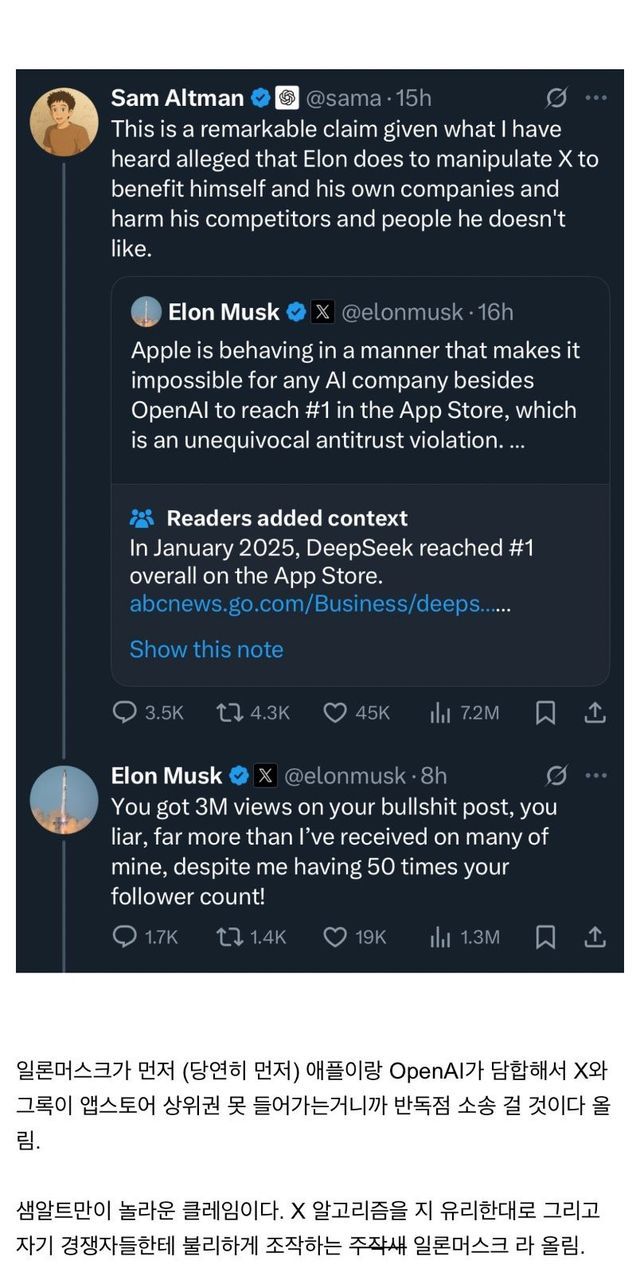The height and width of the screenshot is (1280, 640).
Task: Share Elon Musk's reply tweet
Action: 595,937
